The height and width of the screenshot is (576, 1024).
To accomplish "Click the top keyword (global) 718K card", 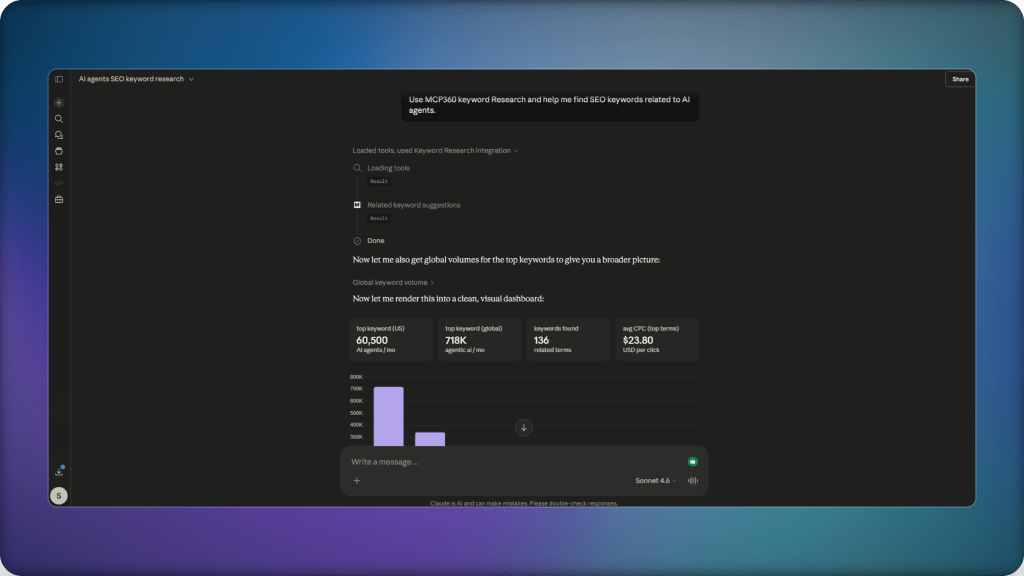I will tap(479, 339).
